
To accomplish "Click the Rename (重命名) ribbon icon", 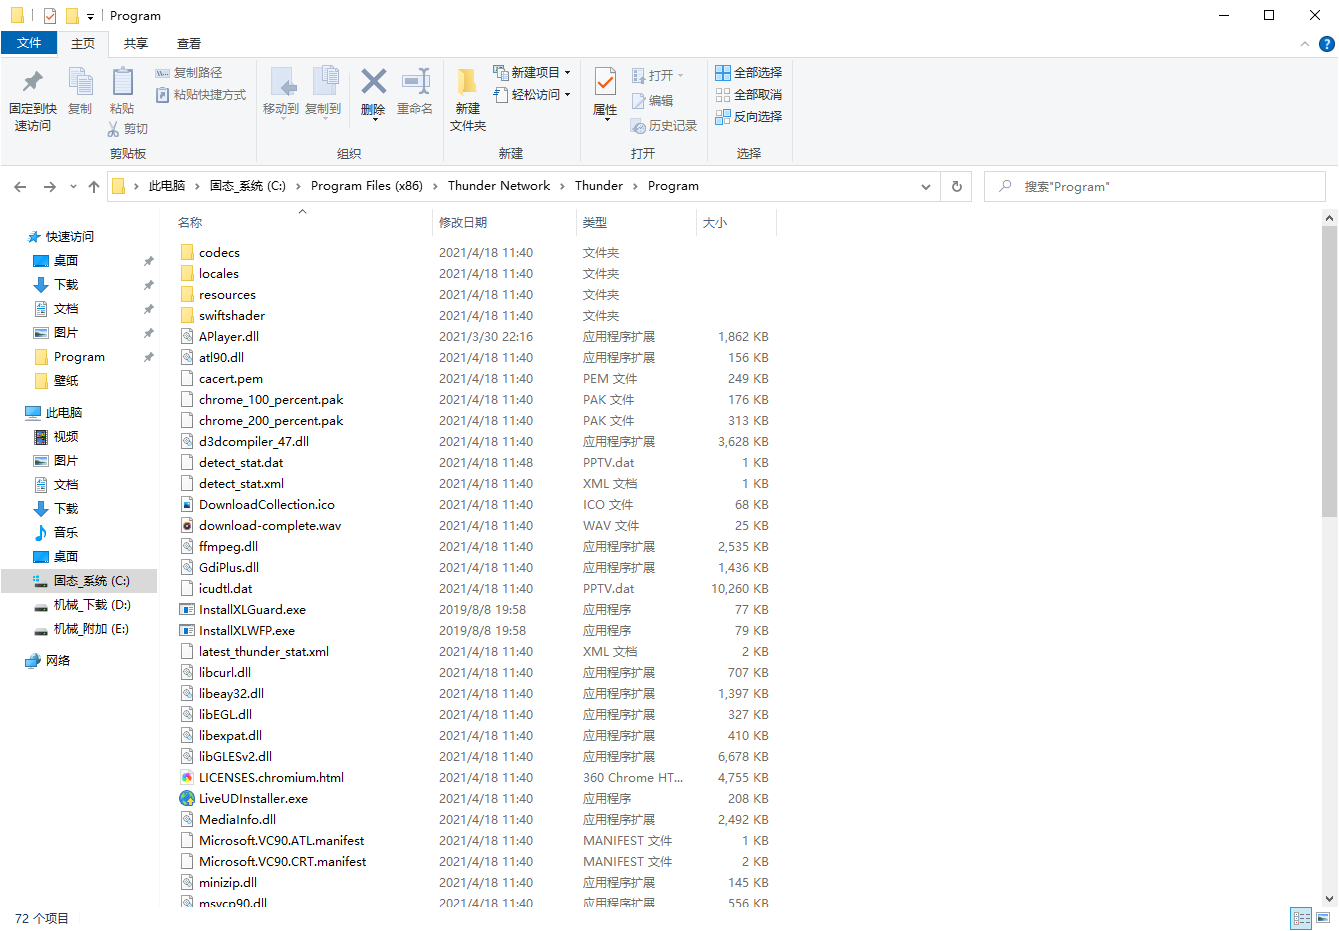I will (x=415, y=82).
